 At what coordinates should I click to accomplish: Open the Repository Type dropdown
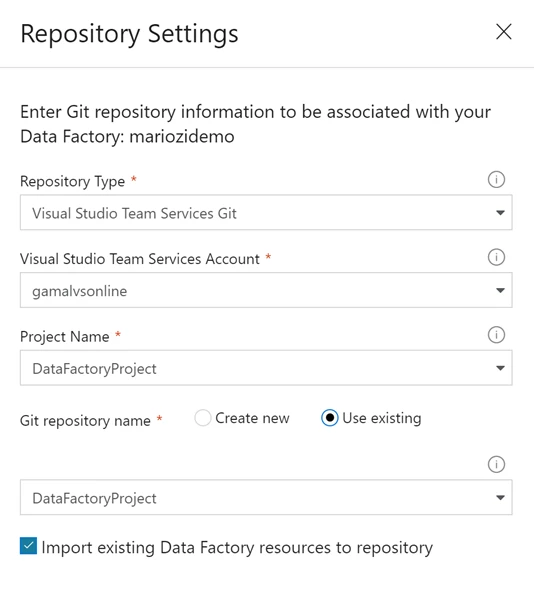pos(266,212)
